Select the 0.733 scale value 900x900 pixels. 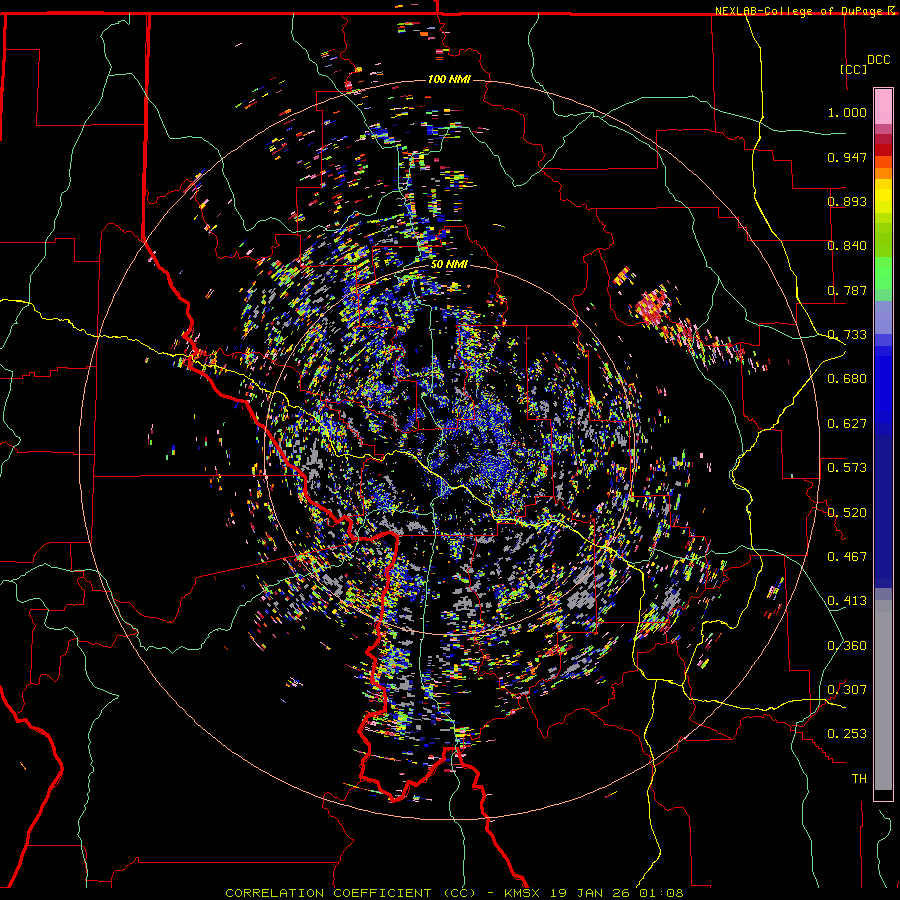847,335
